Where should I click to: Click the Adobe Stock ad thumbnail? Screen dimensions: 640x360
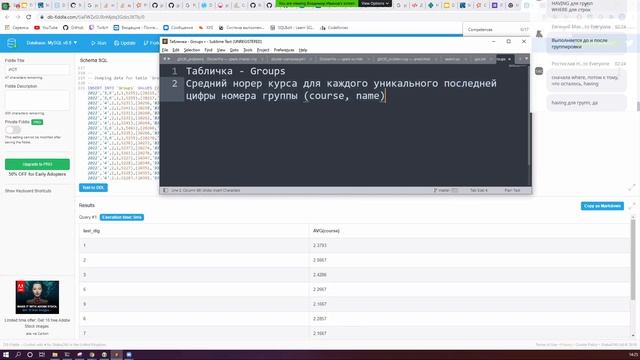coord(37,297)
